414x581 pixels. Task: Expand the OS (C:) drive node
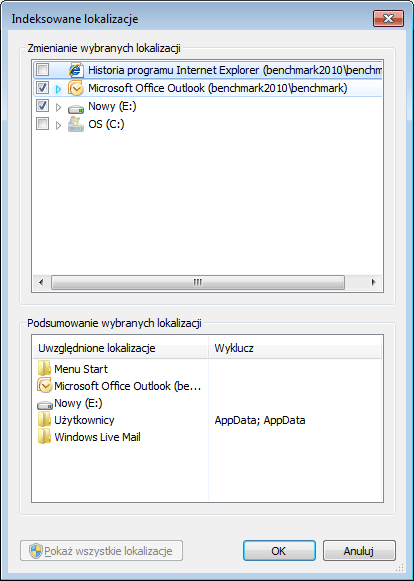pyautogui.click(x=58, y=126)
